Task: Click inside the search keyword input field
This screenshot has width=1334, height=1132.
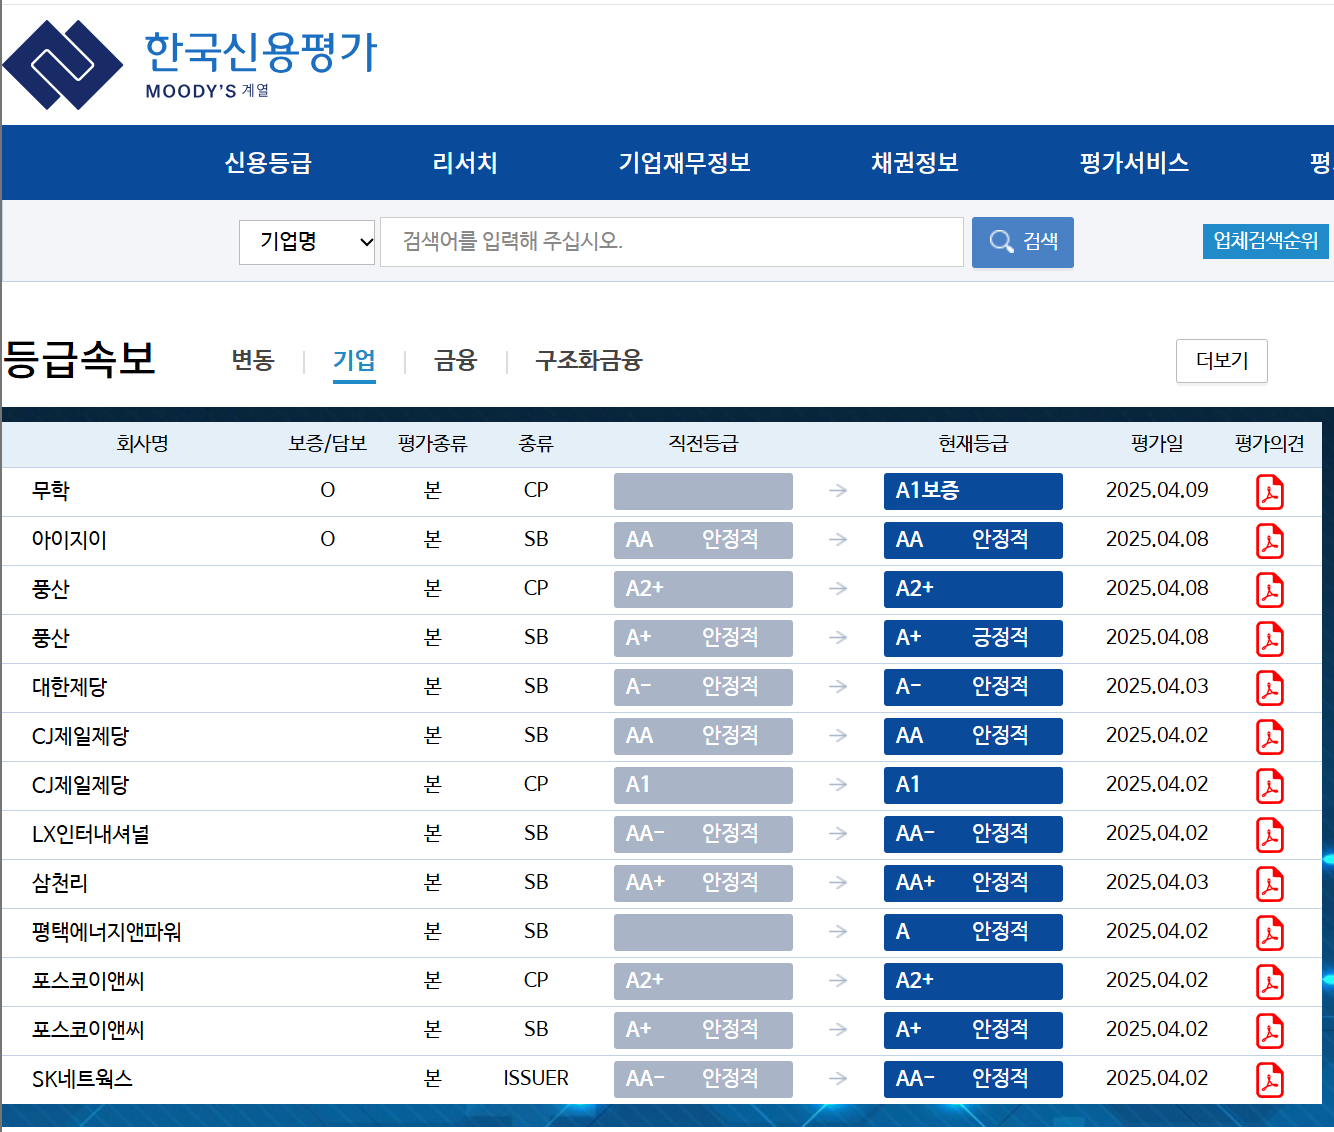Action: click(670, 241)
